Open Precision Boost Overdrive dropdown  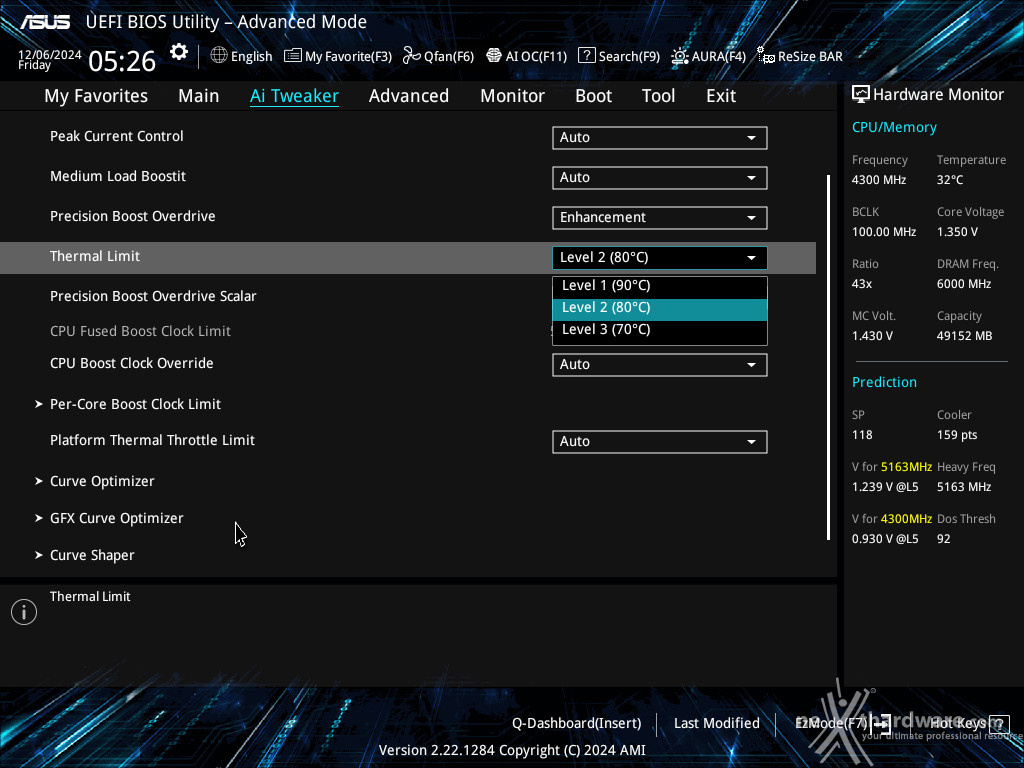(660, 217)
